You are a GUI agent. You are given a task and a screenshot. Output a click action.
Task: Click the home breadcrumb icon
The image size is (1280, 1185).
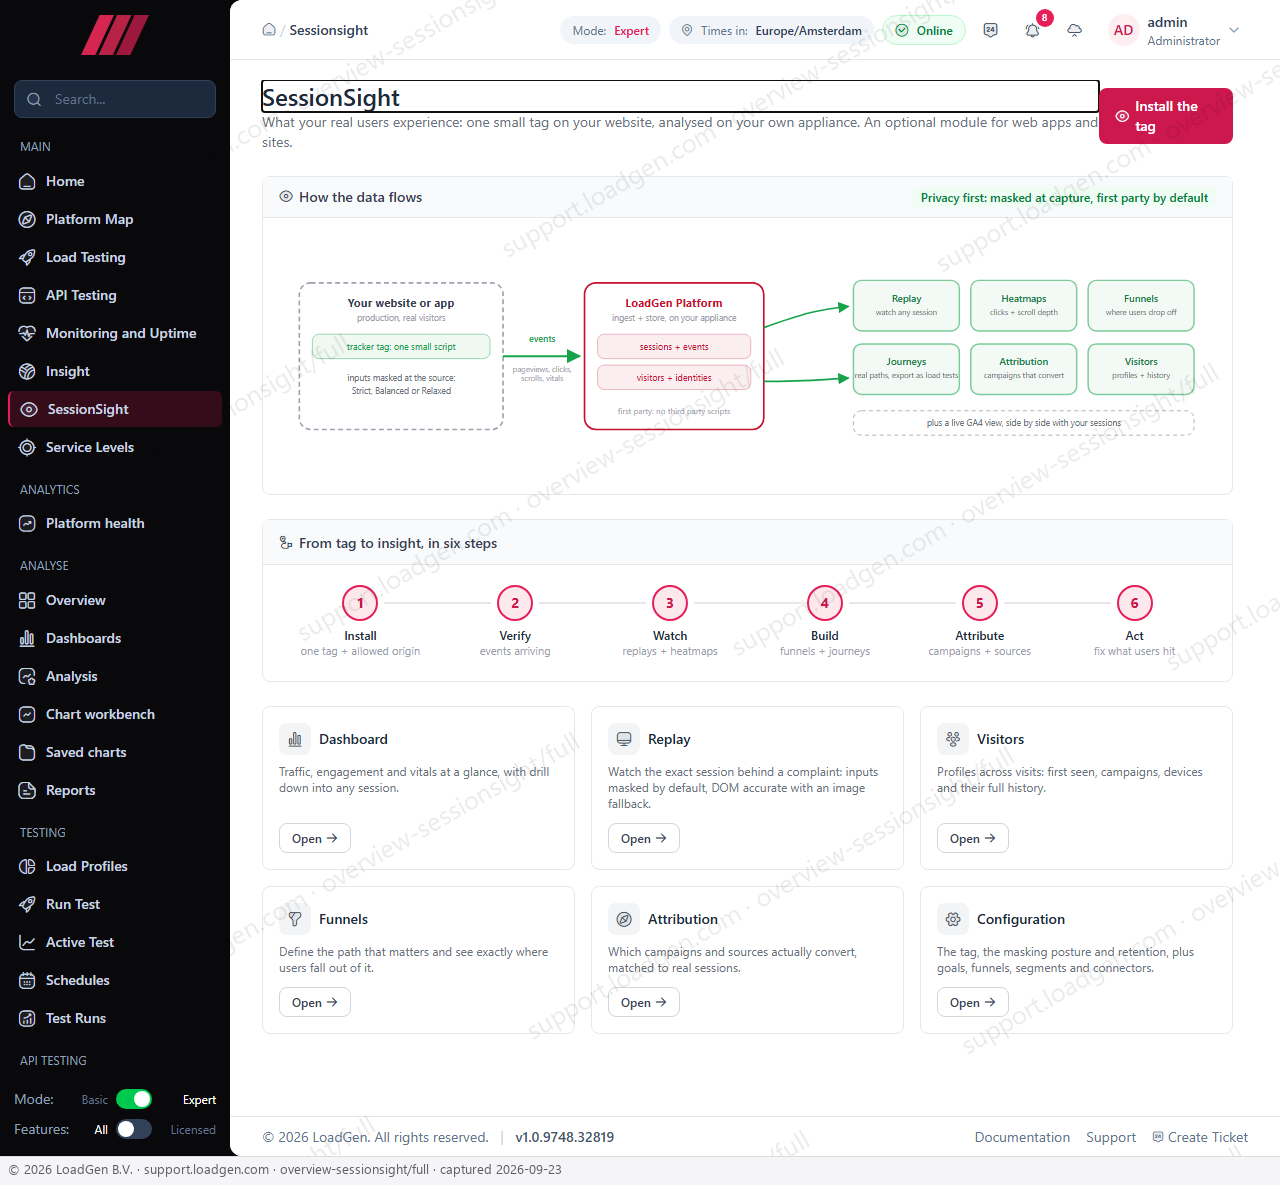point(269,30)
